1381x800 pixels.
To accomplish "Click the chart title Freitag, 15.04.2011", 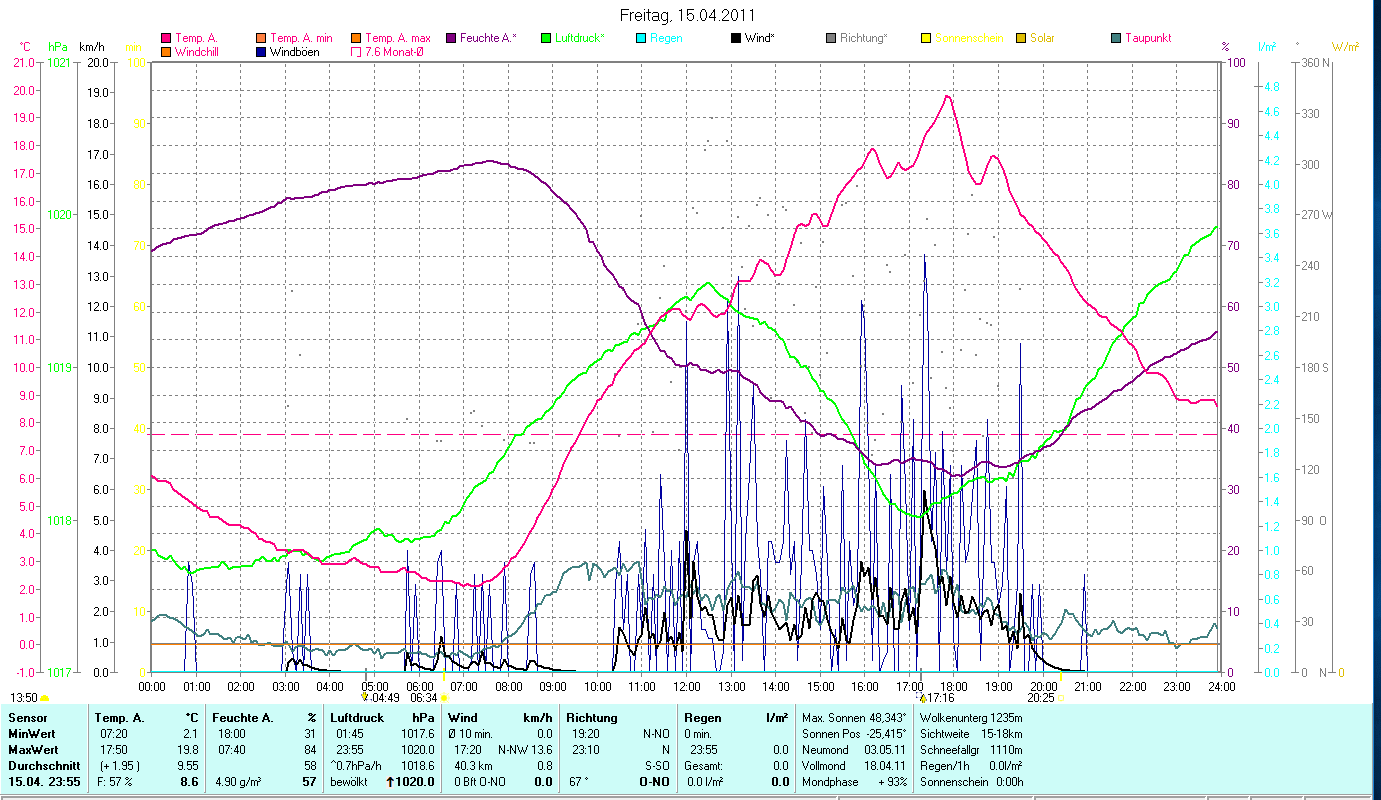I will click(x=688, y=15).
